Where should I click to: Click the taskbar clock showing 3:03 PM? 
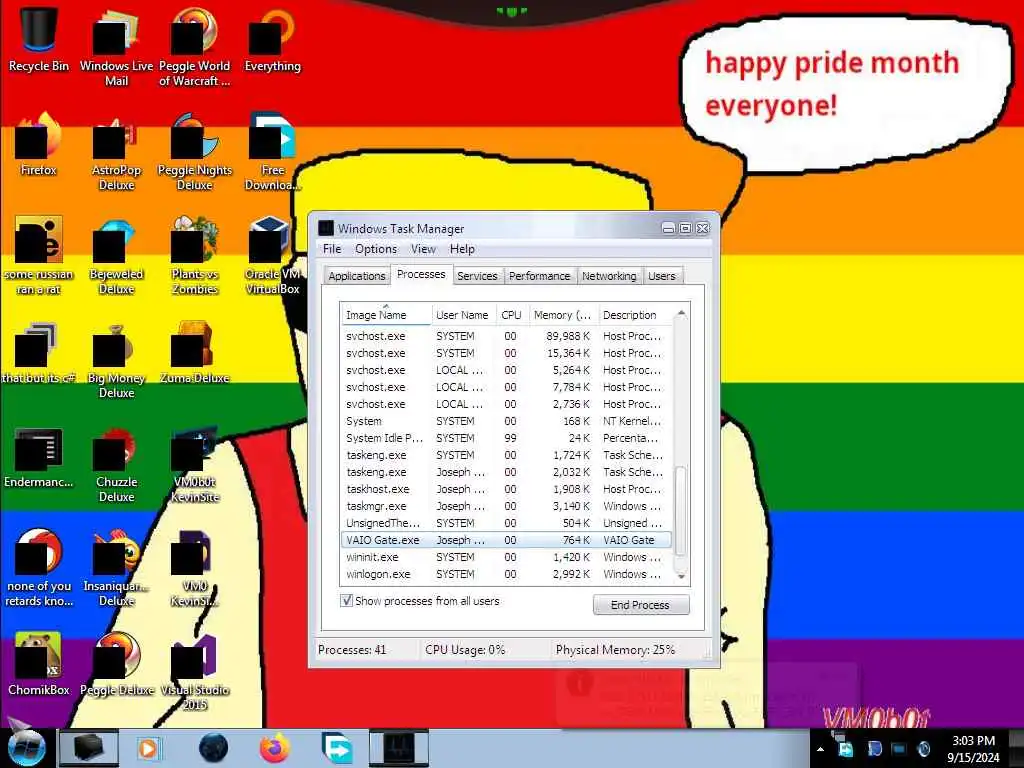click(x=974, y=749)
